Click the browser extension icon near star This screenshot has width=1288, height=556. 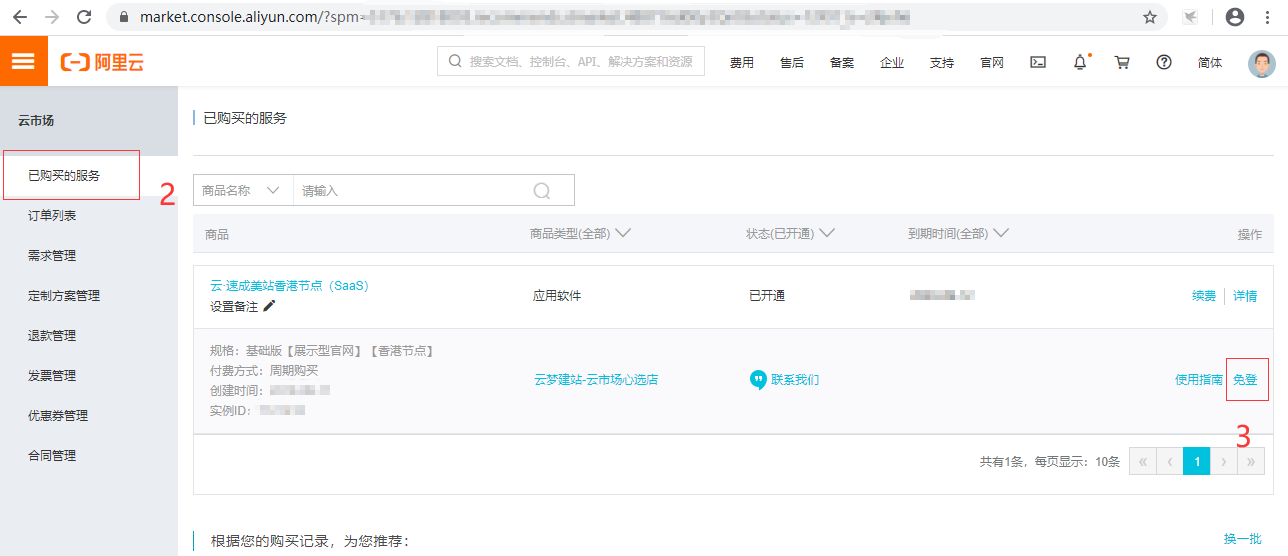pyautogui.click(x=1190, y=17)
